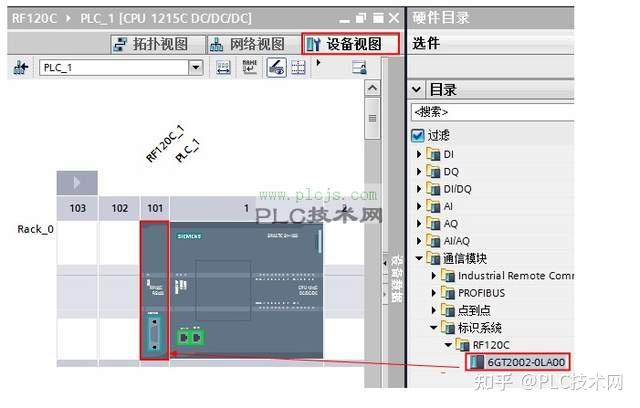
Task: Select the 6GT2002-0LA00 module entry
Action: (518, 362)
